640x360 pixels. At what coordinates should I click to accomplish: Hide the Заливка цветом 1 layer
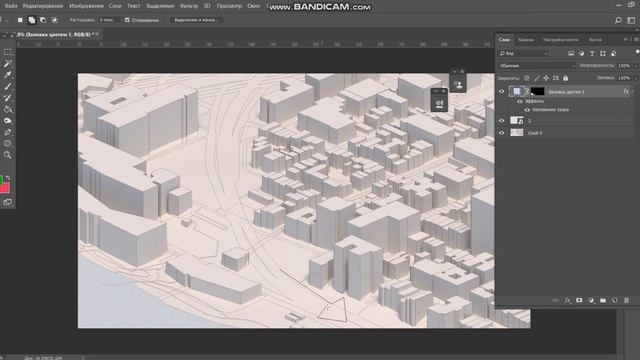(x=502, y=92)
